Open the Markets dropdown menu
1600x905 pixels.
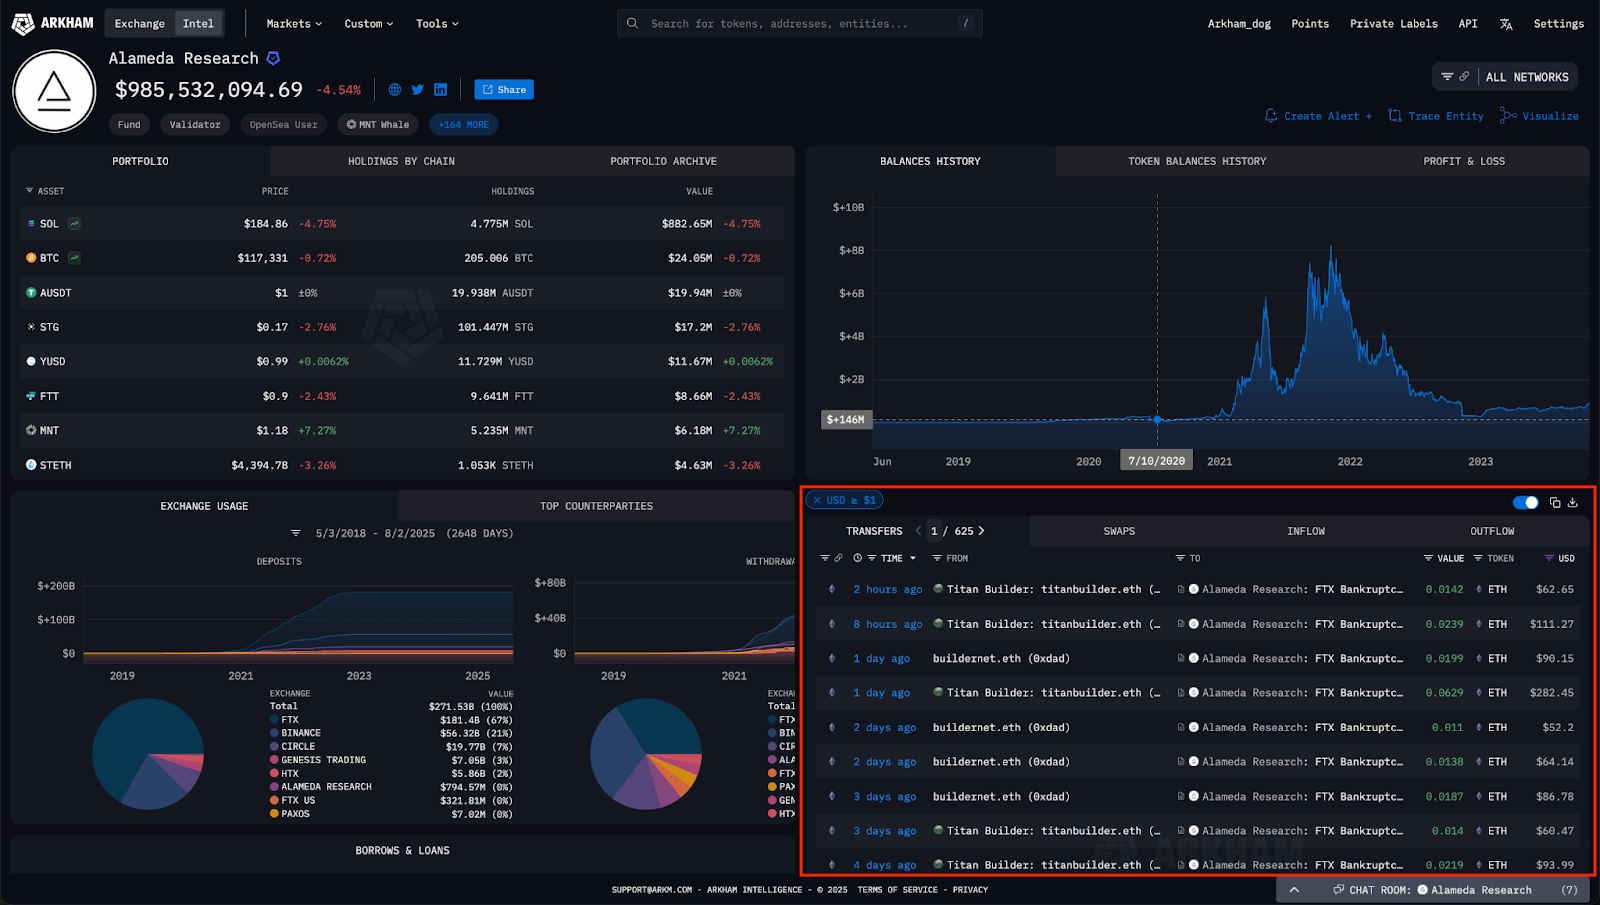click(x=294, y=23)
